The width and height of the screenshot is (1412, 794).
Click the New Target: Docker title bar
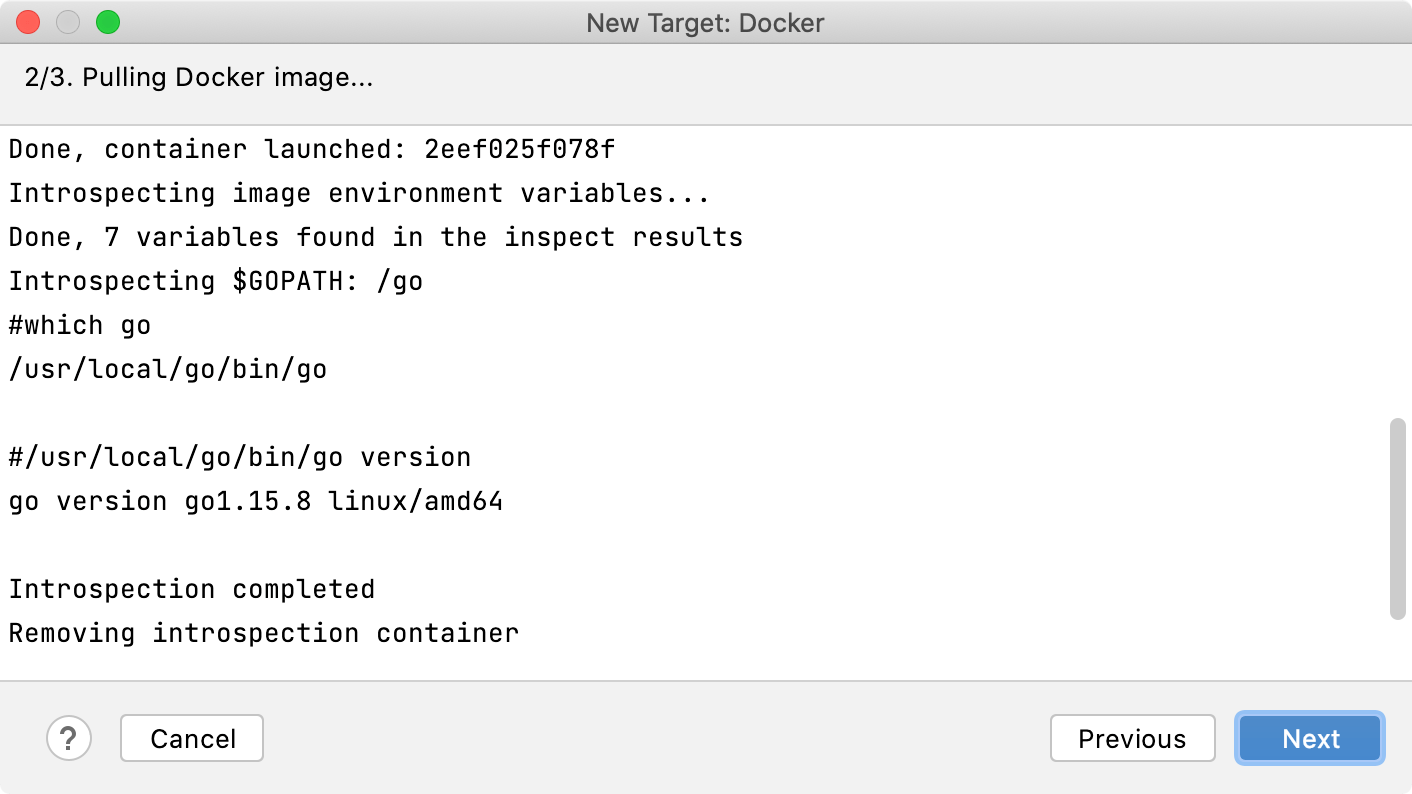706,22
